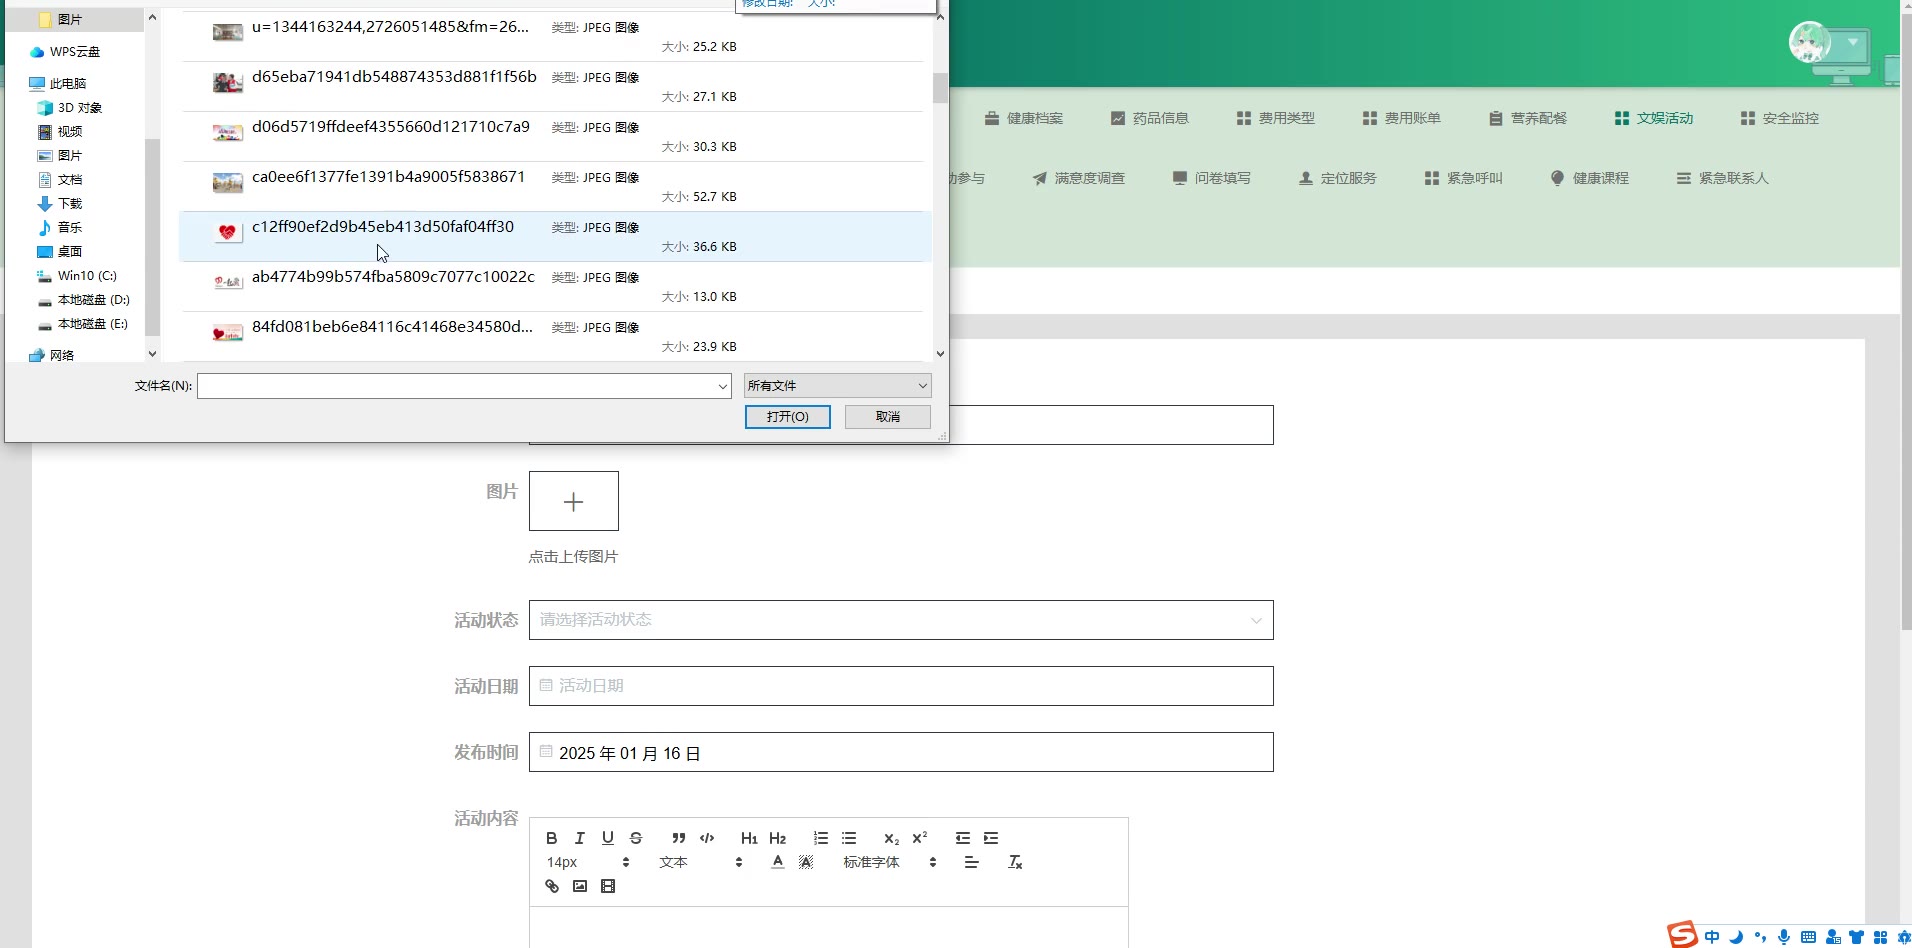The width and height of the screenshot is (1912, 948).
Task: Apply strikethrough formatting in the editor
Action: point(635,838)
